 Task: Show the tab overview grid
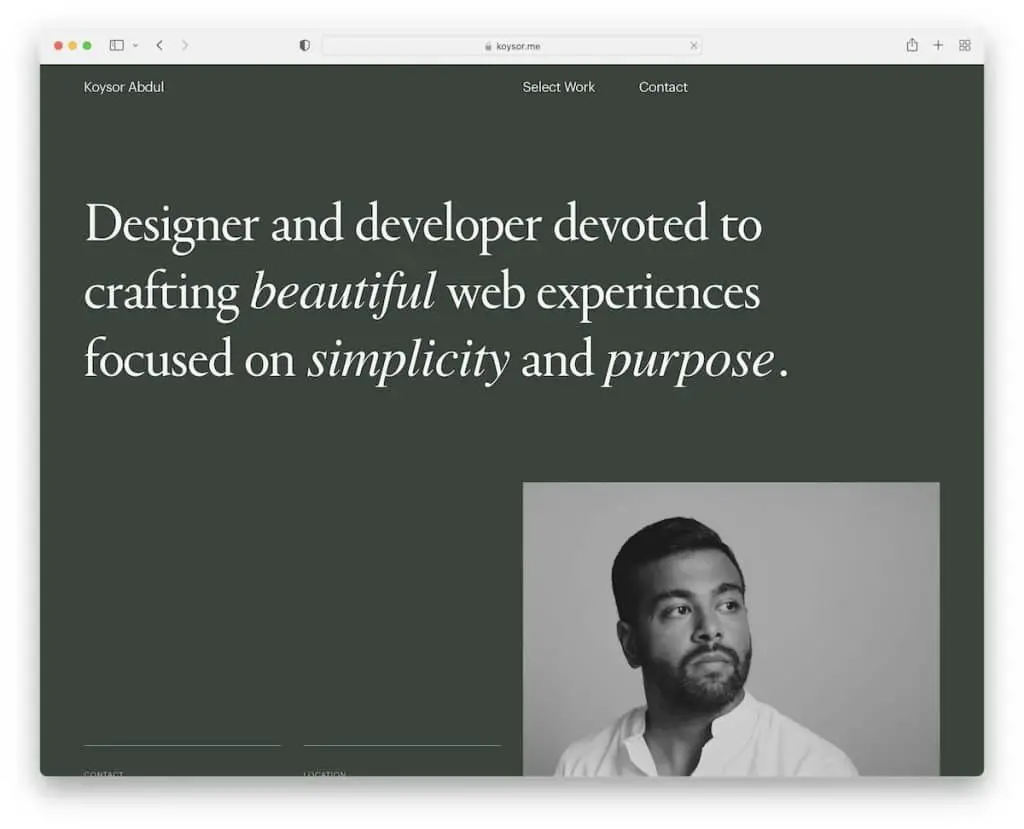pyautogui.click(x=965, y=45)
